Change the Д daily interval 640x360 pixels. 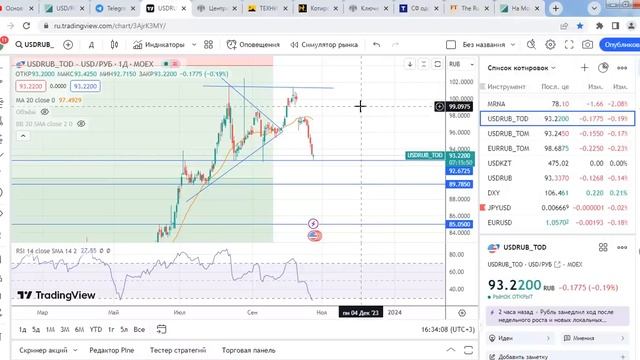point(91,45)
